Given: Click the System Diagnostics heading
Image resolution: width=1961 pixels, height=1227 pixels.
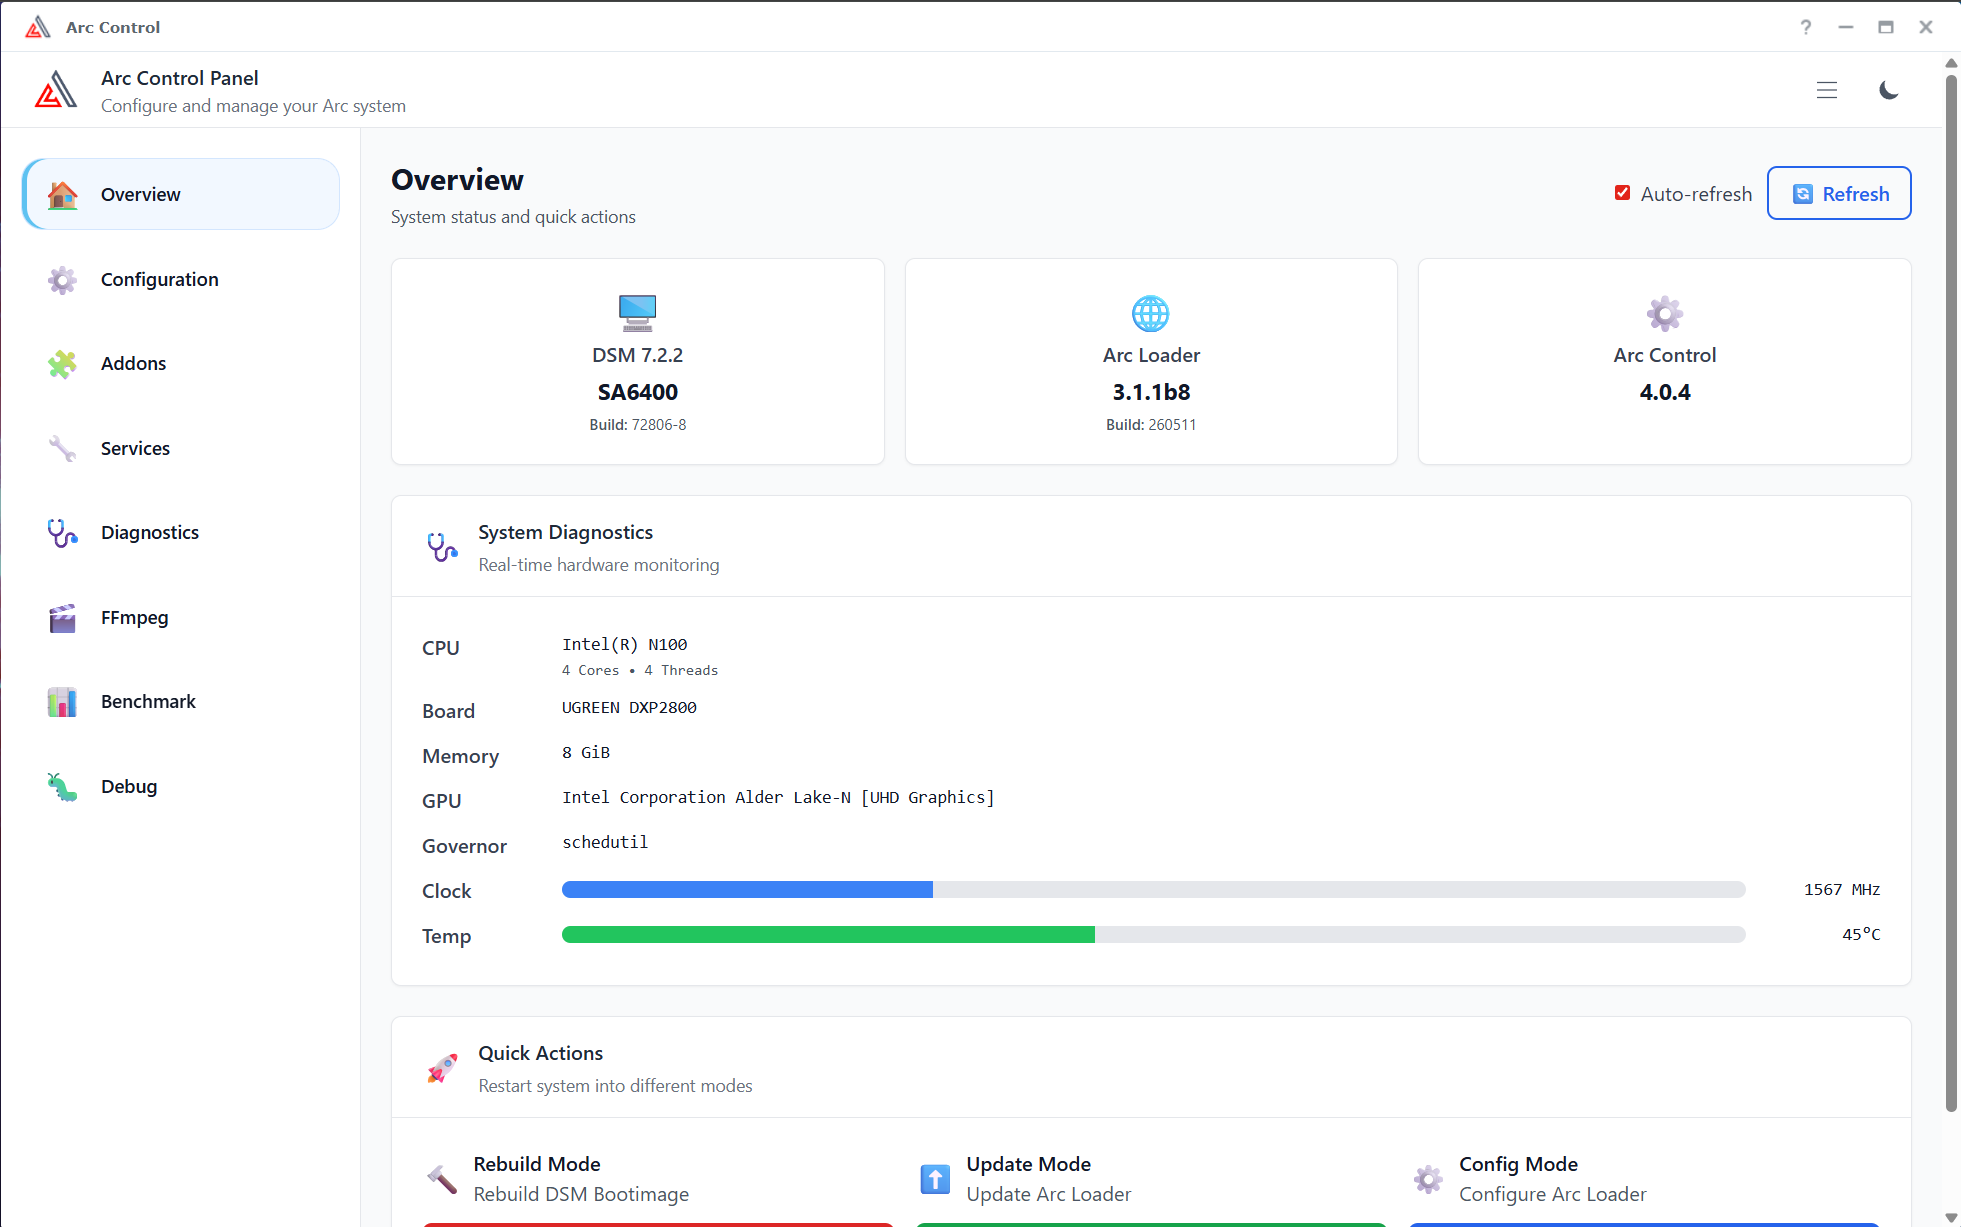Looking at the screenshot, I should click(566, 533).
